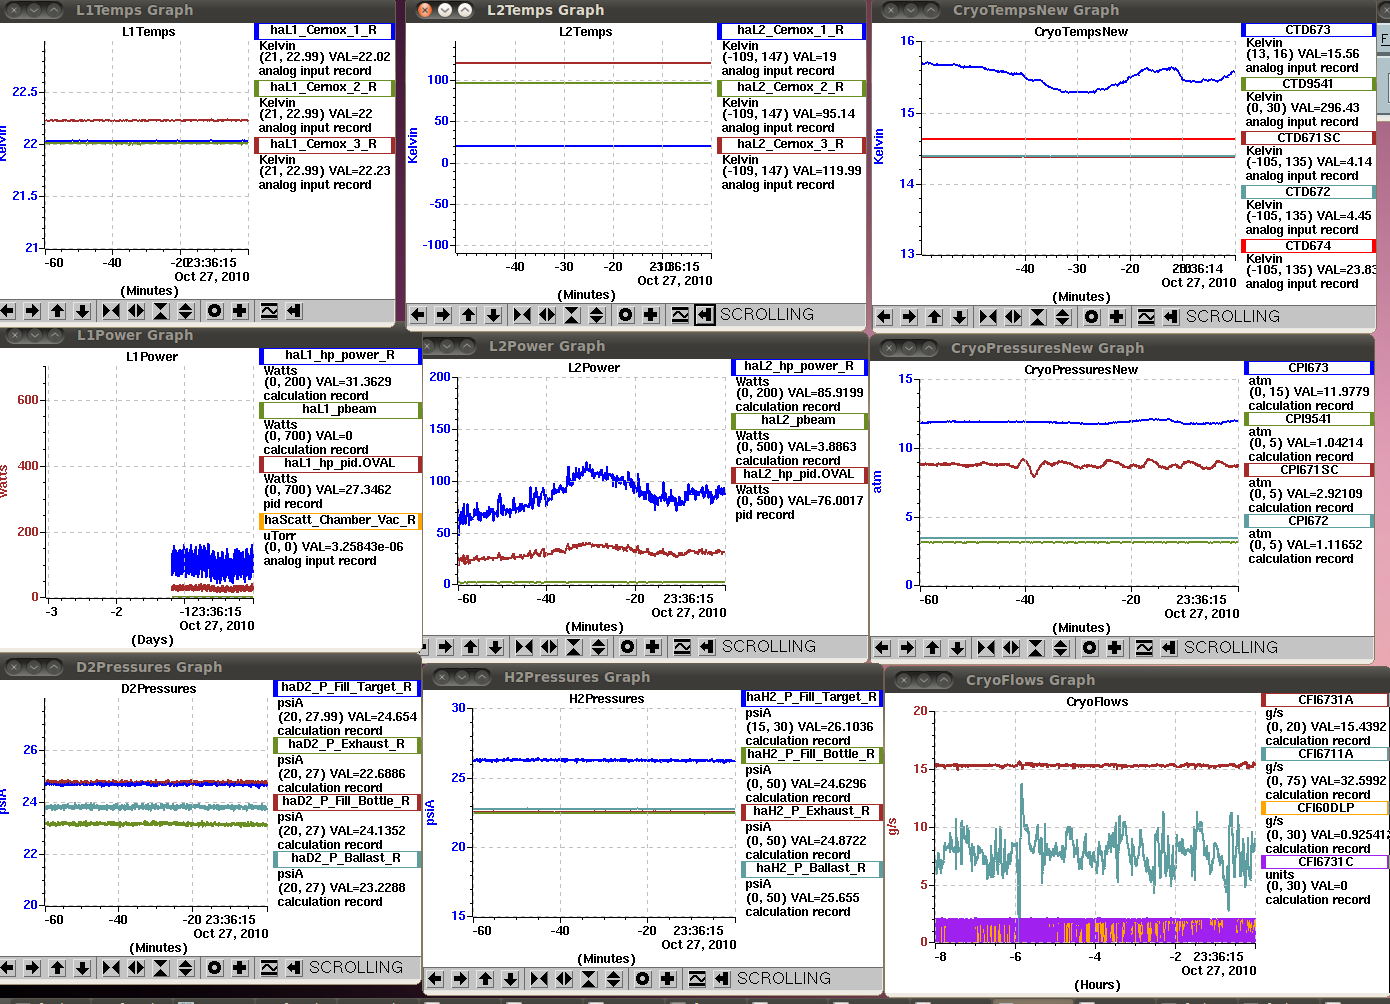Click the auto-scroll arrow icon in L1Temps
This screenshot has height=1004, width=1390.
click(294, 311)
